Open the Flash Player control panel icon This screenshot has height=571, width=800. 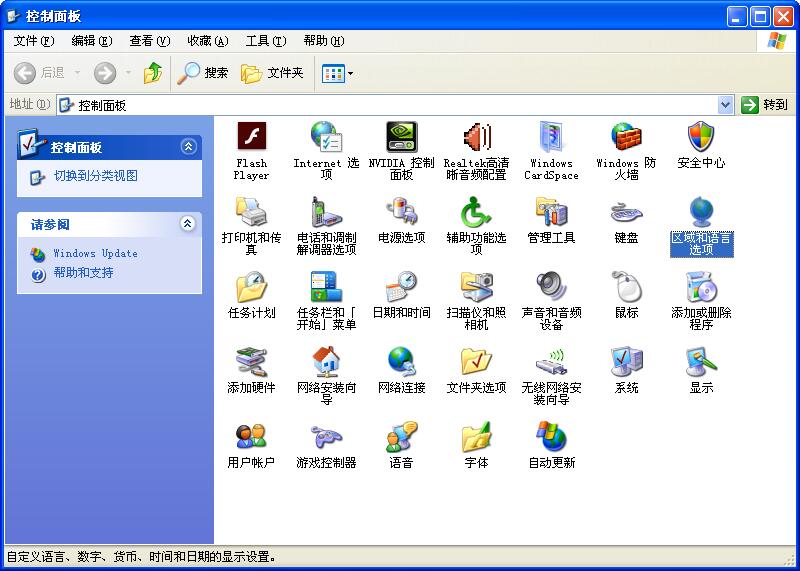(x=252, y=137)
